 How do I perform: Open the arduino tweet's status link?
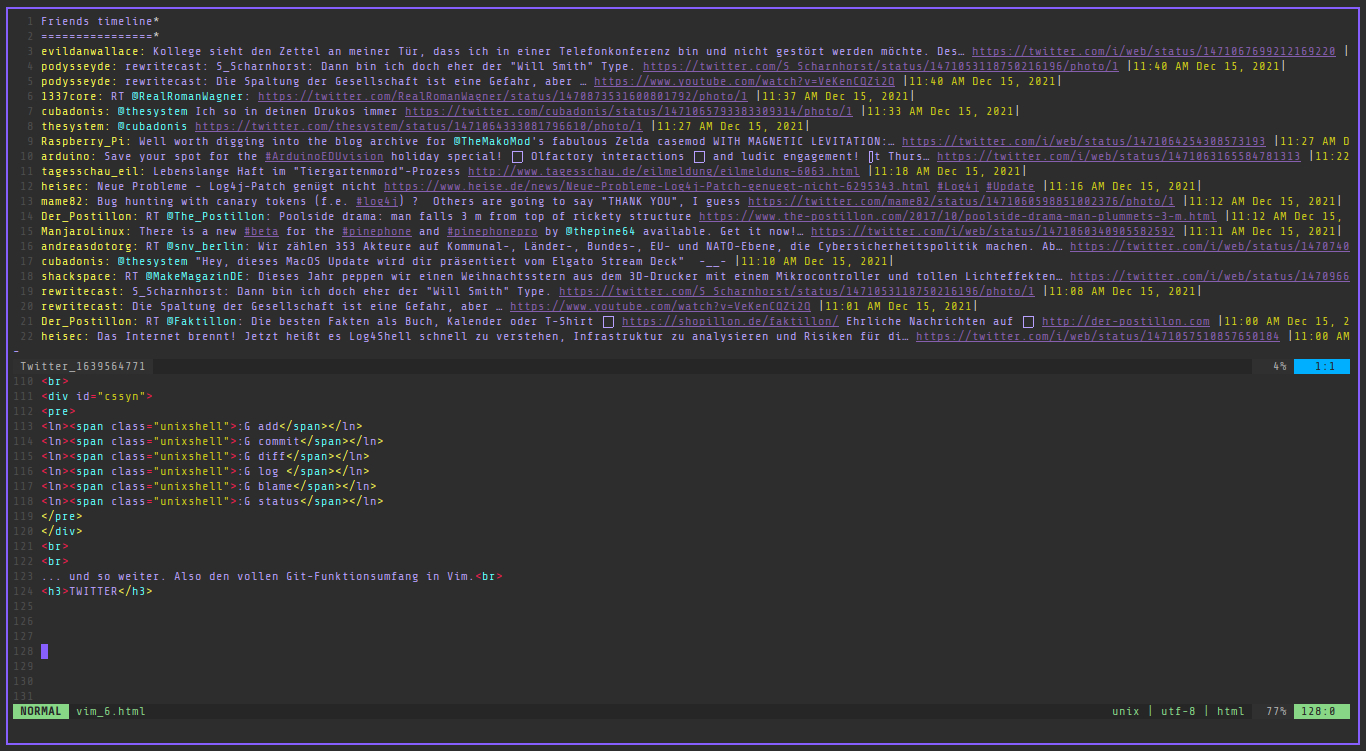click(x=1119, y=156)
